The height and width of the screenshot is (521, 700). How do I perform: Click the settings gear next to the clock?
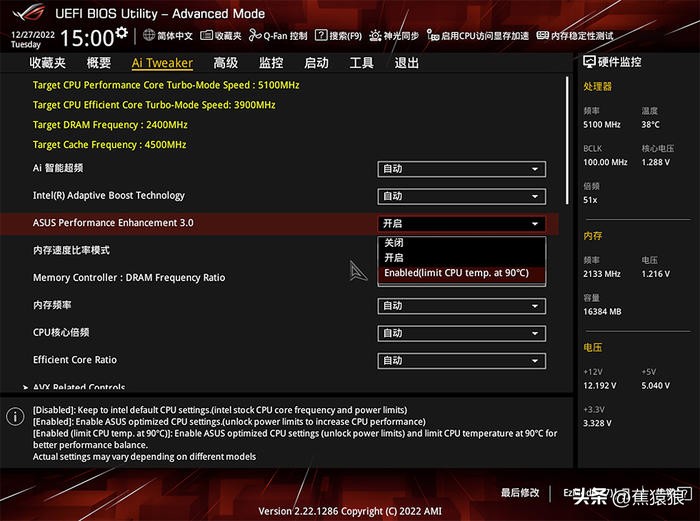click(x=121, y=33)
